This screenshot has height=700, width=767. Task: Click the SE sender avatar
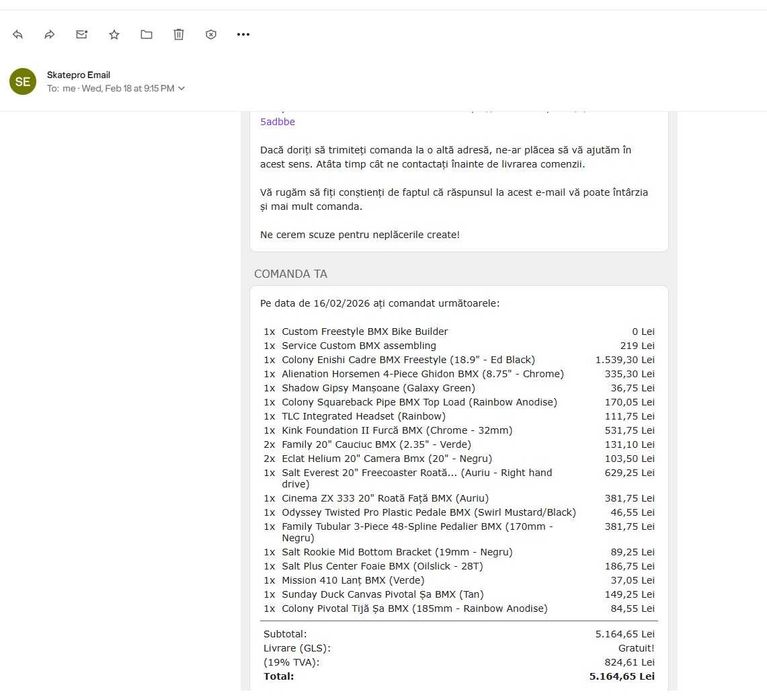tap(23, 81)
